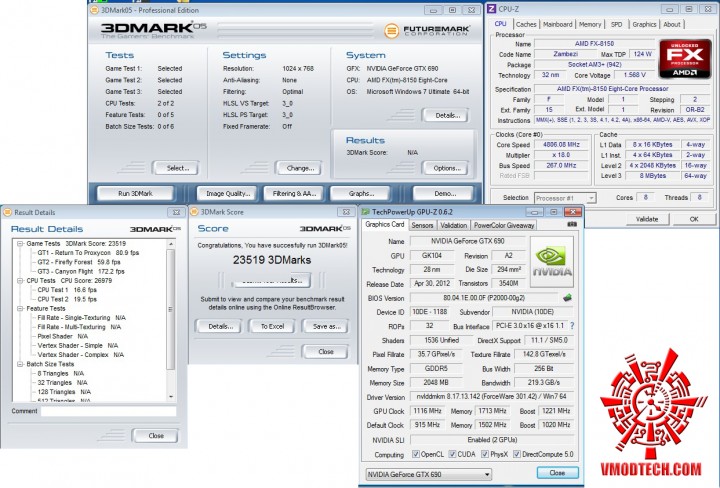
Task: Click the Result Details scrollbar down arrow
Action: click(x=171, y=397)
